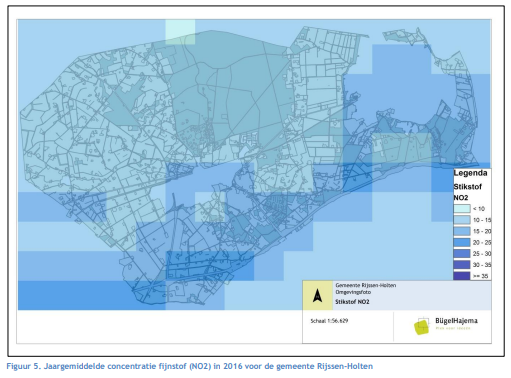Click the '20 - 25' legend color swatch

pyautogui.click(x=462, y=242)
